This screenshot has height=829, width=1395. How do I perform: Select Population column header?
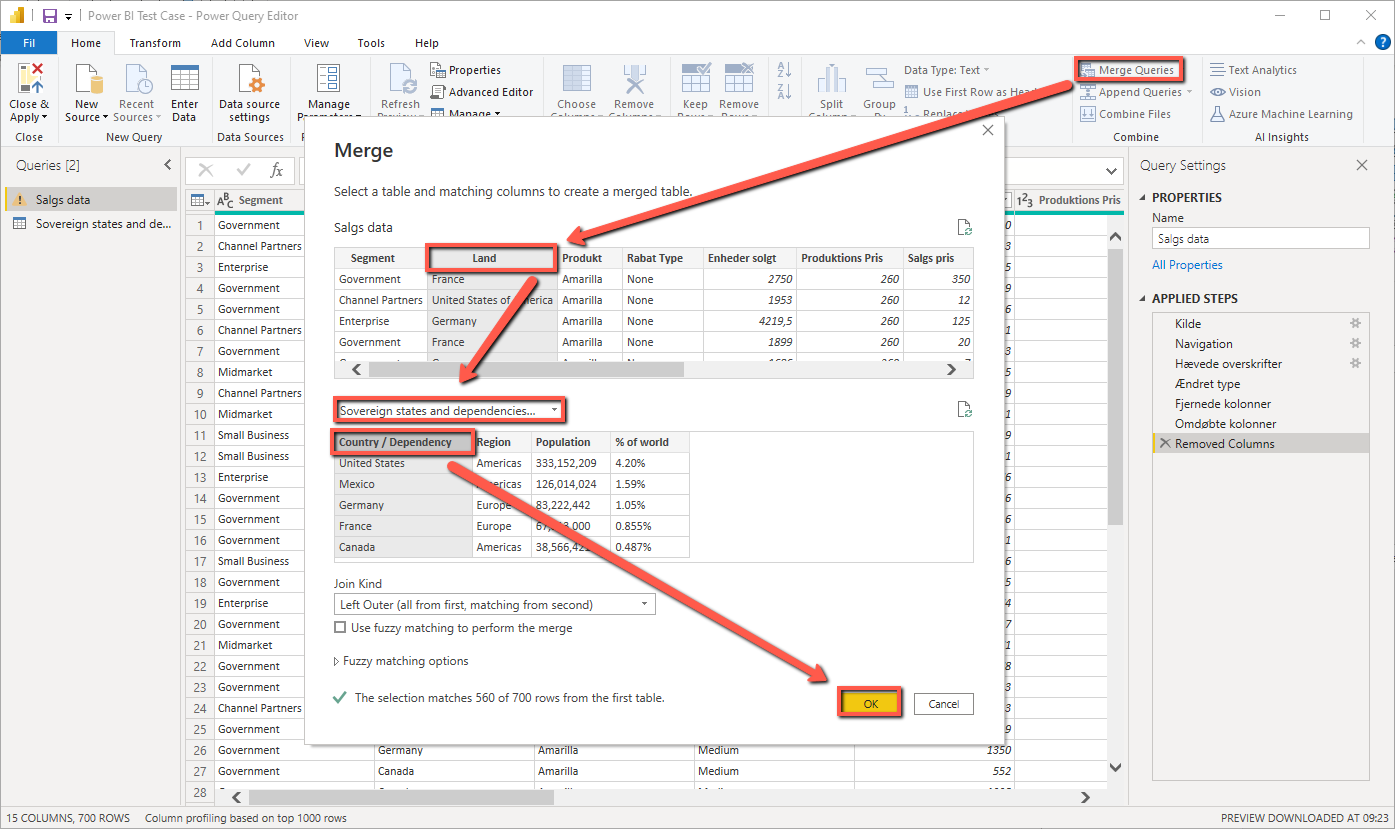571,442
